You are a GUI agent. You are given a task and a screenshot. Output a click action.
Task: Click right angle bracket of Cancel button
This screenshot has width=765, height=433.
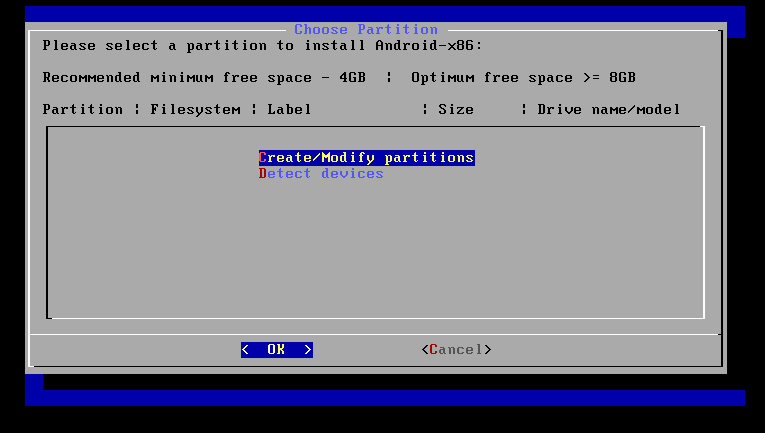(x=487, y=350)
